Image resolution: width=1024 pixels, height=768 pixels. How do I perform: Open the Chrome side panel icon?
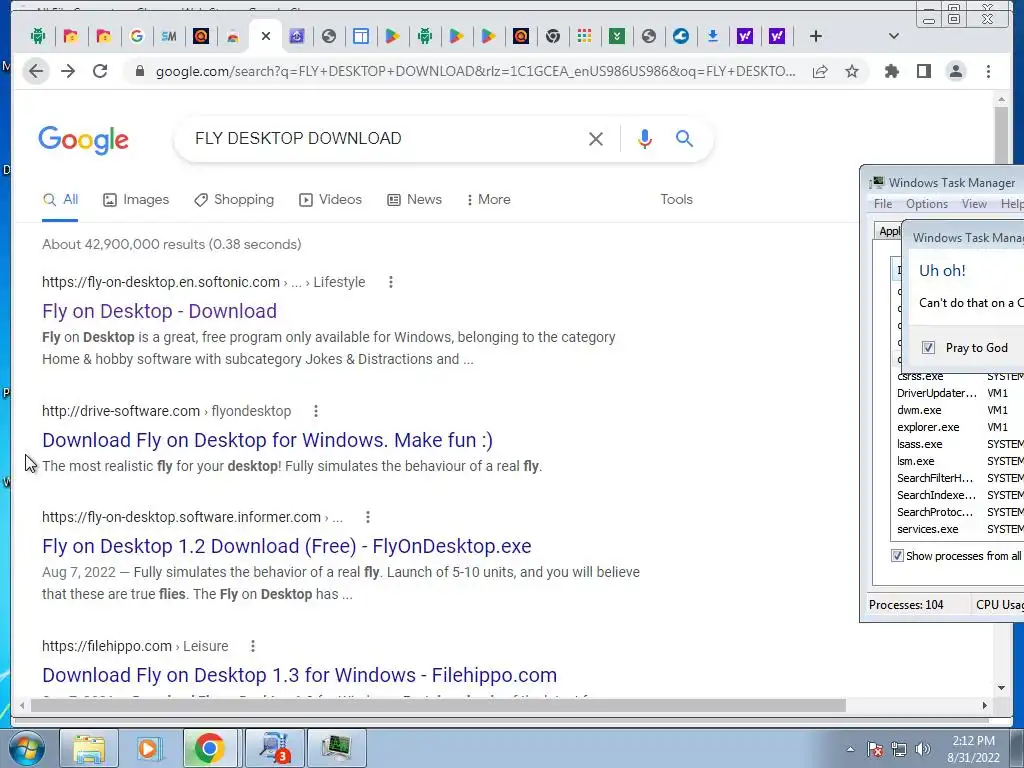[923, 71]
